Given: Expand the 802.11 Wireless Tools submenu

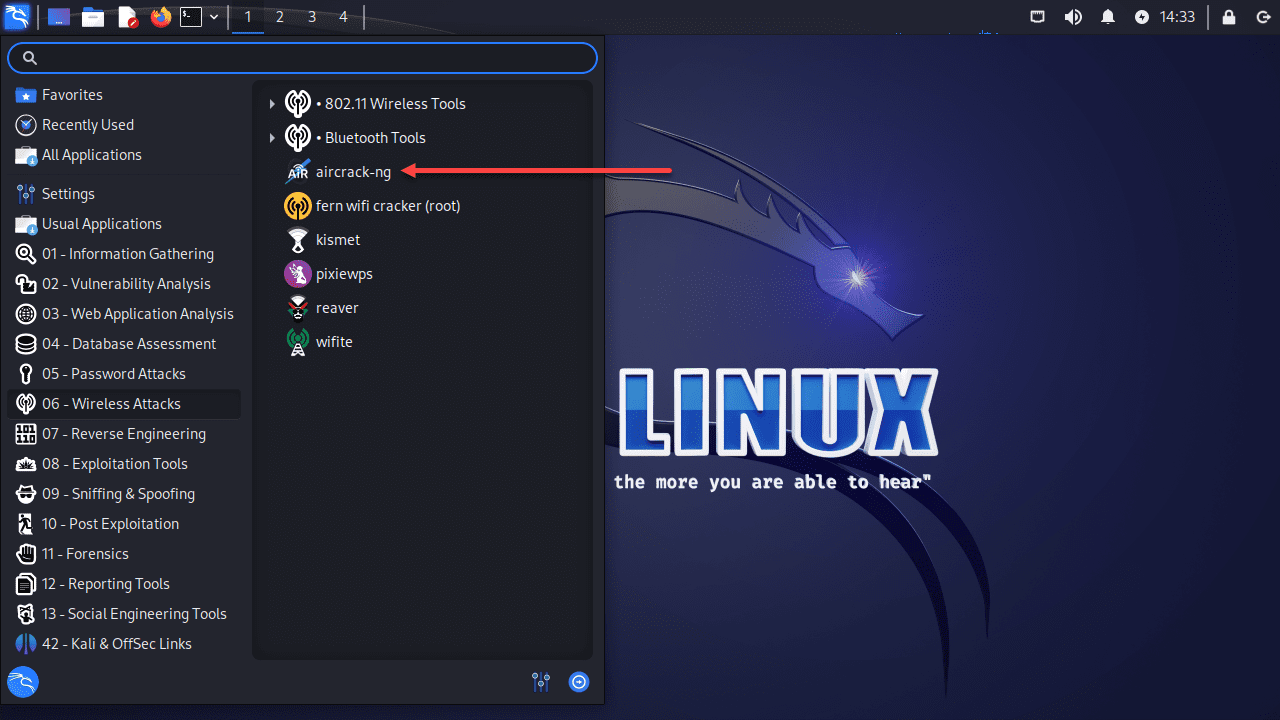Looking at the screenshot, I should 272,104.
